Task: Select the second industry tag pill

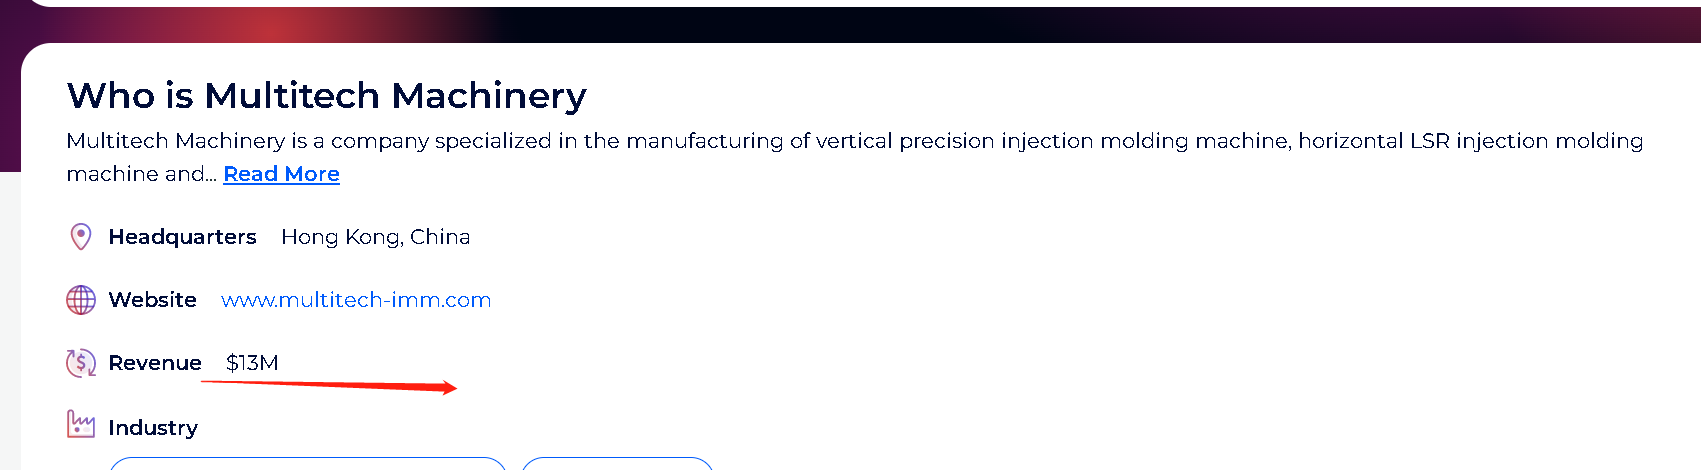Action: [617, 464]
